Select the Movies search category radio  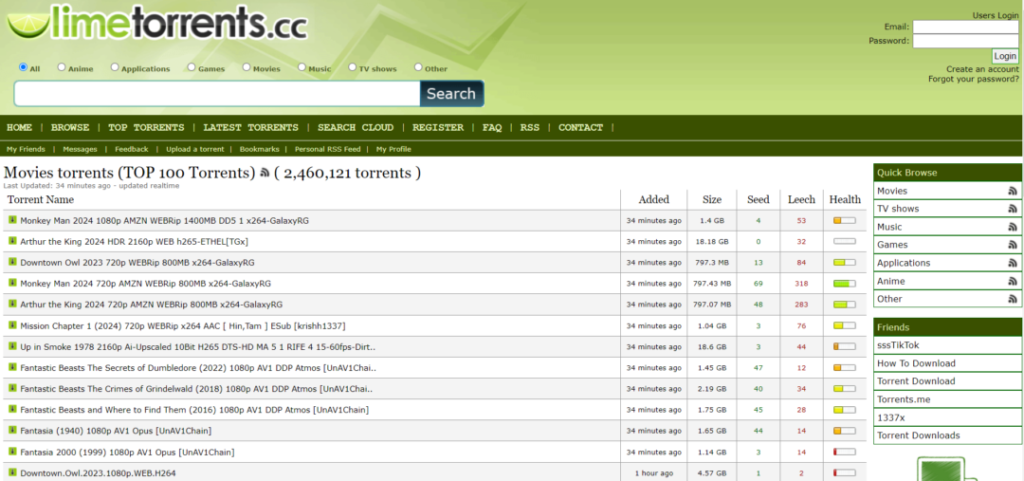point(246,67)
